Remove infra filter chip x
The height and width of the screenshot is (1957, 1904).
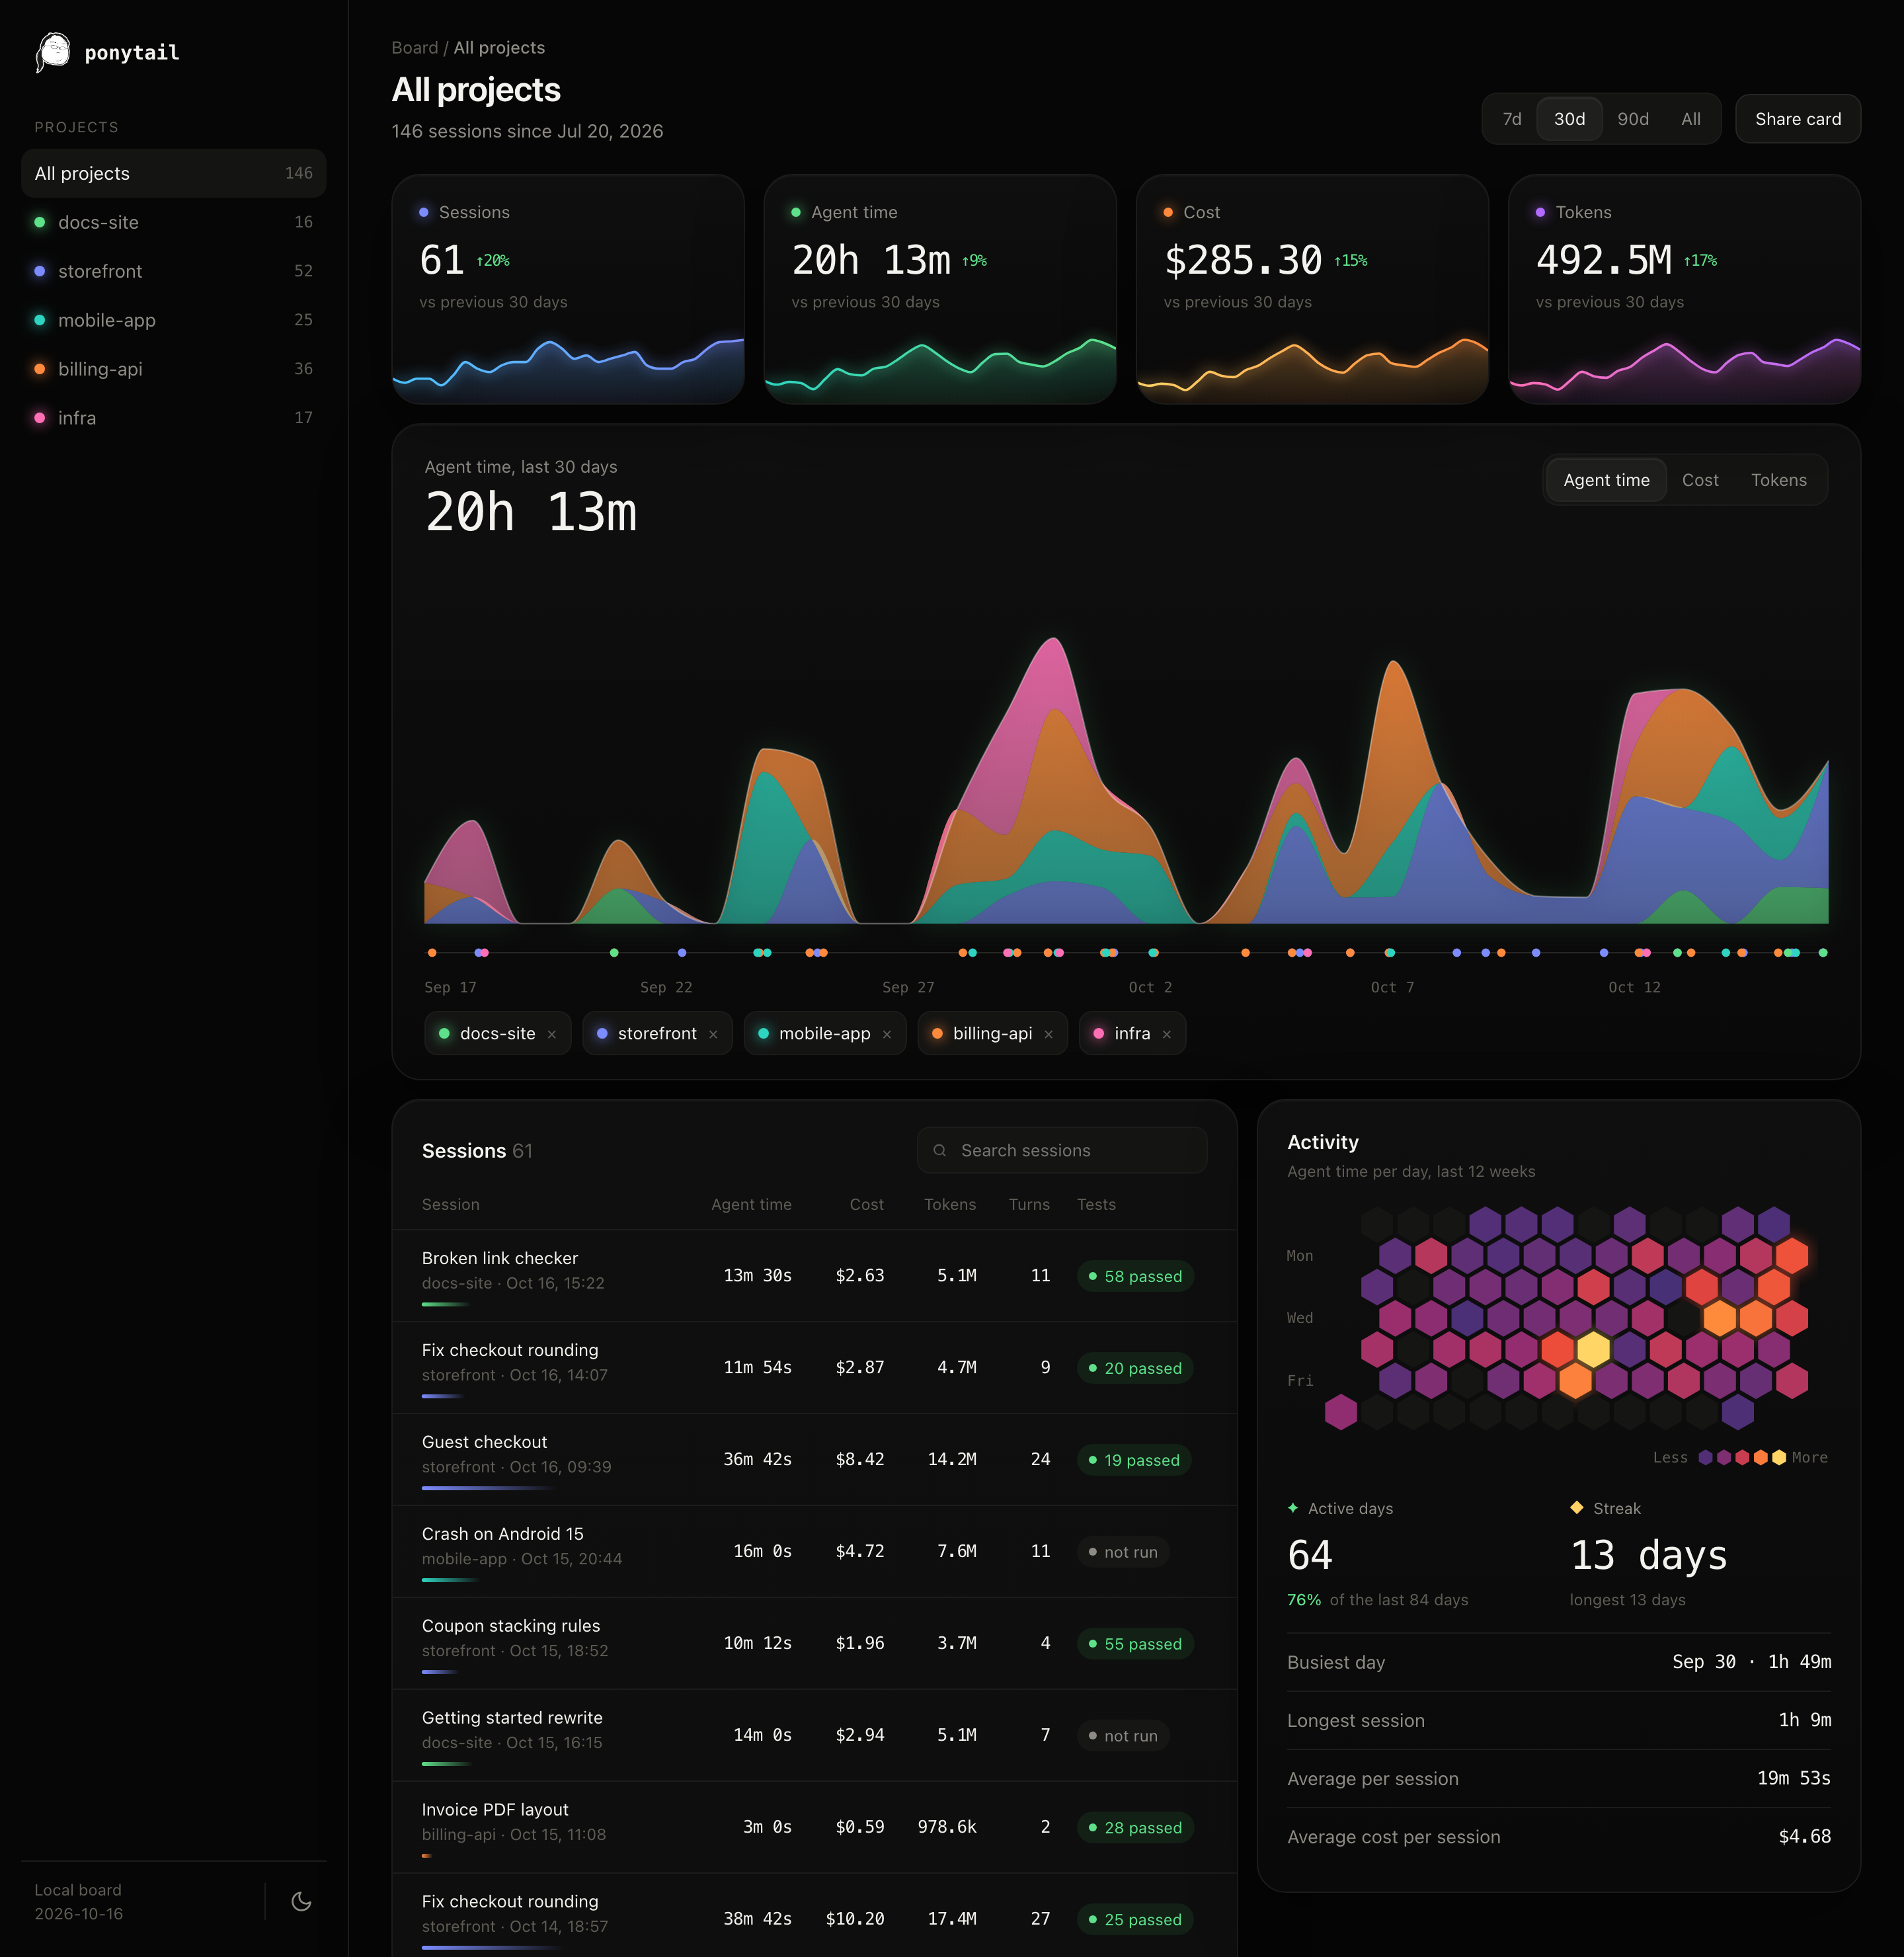pyautogui.click(x=1166, y=1034)
